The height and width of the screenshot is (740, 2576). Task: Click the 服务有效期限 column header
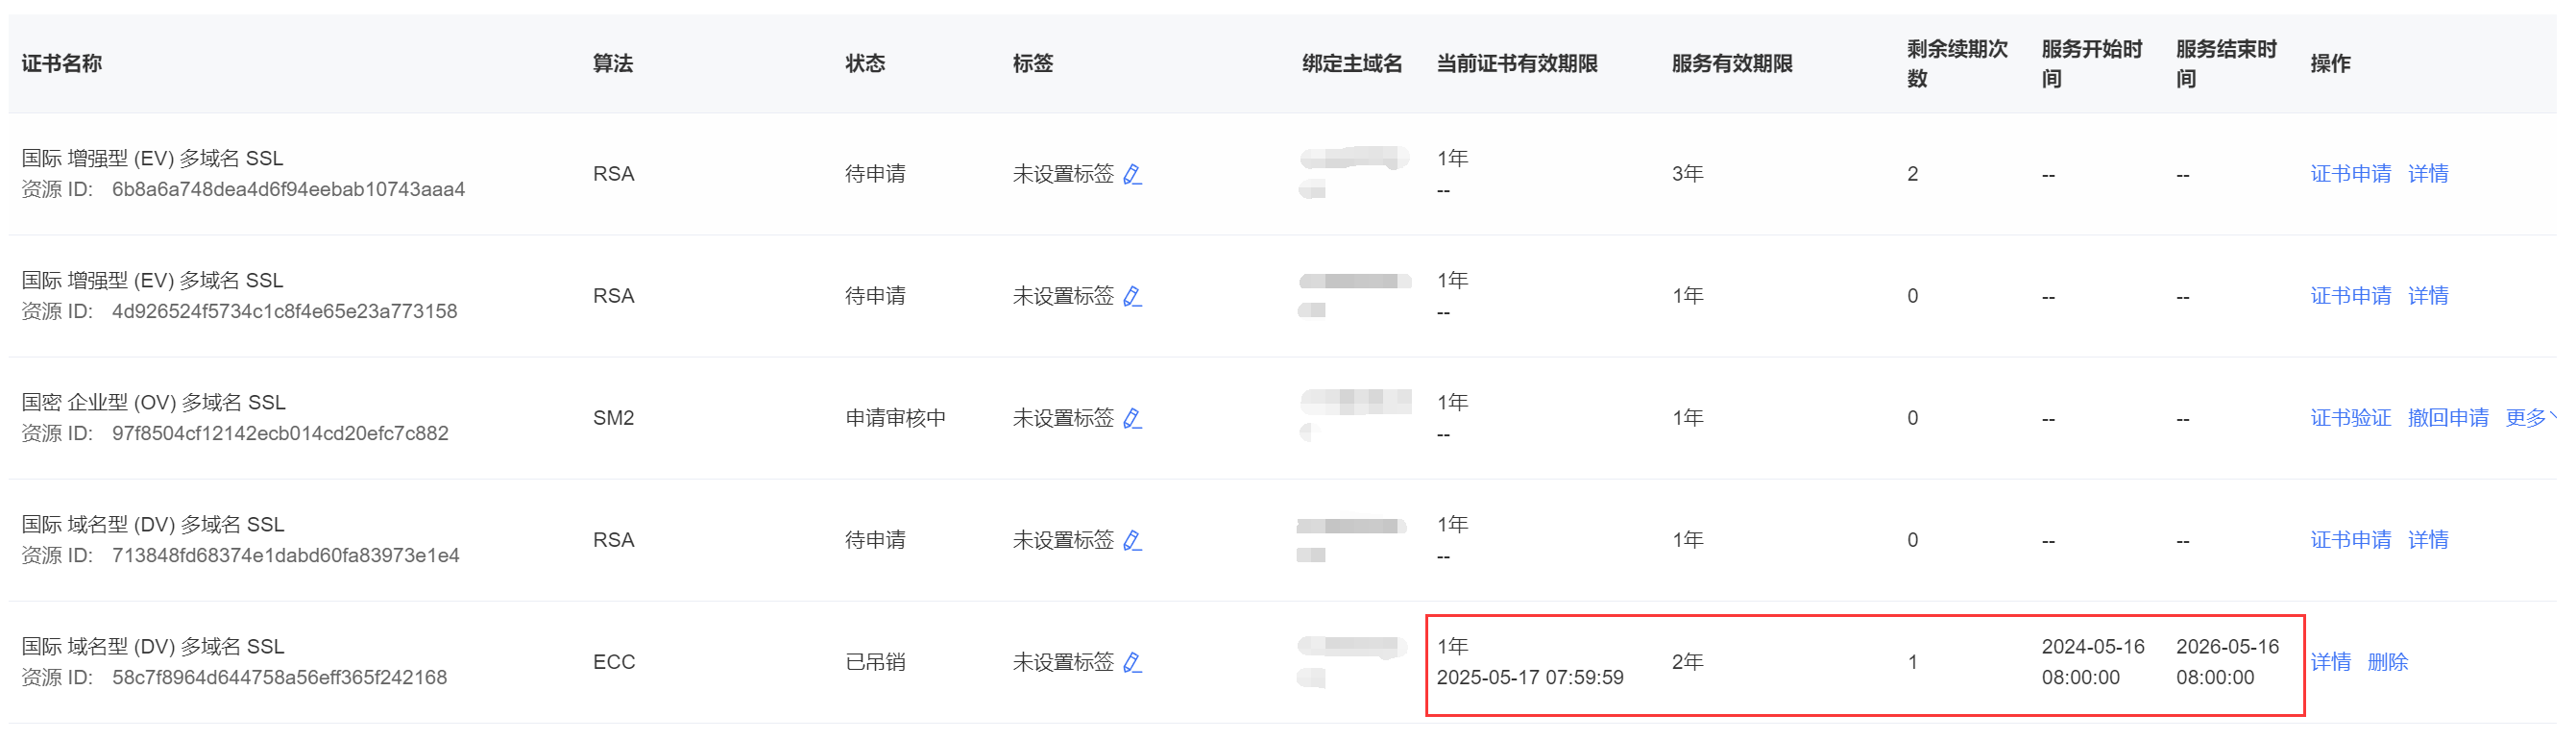[1732, 64]
